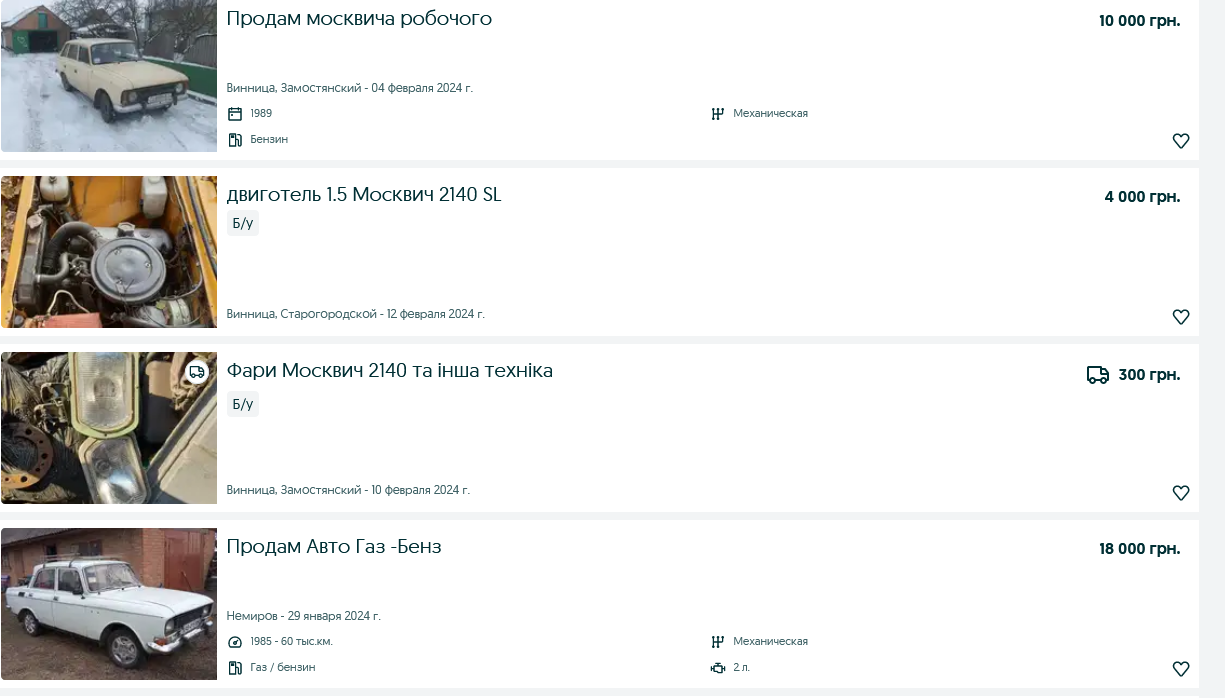Click the delivery truck icon beside 300 грн.
The image size is (1225, 698).
click(1097, 375)
